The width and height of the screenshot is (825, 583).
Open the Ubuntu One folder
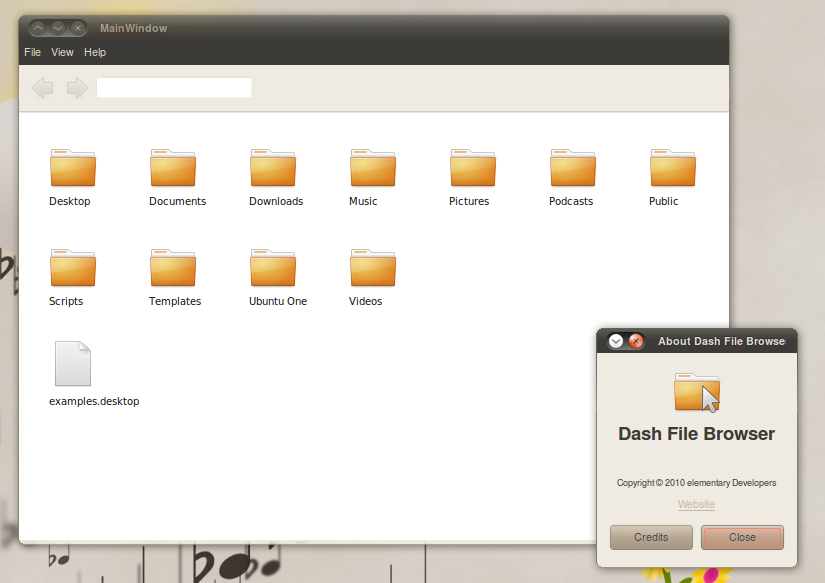276,268
